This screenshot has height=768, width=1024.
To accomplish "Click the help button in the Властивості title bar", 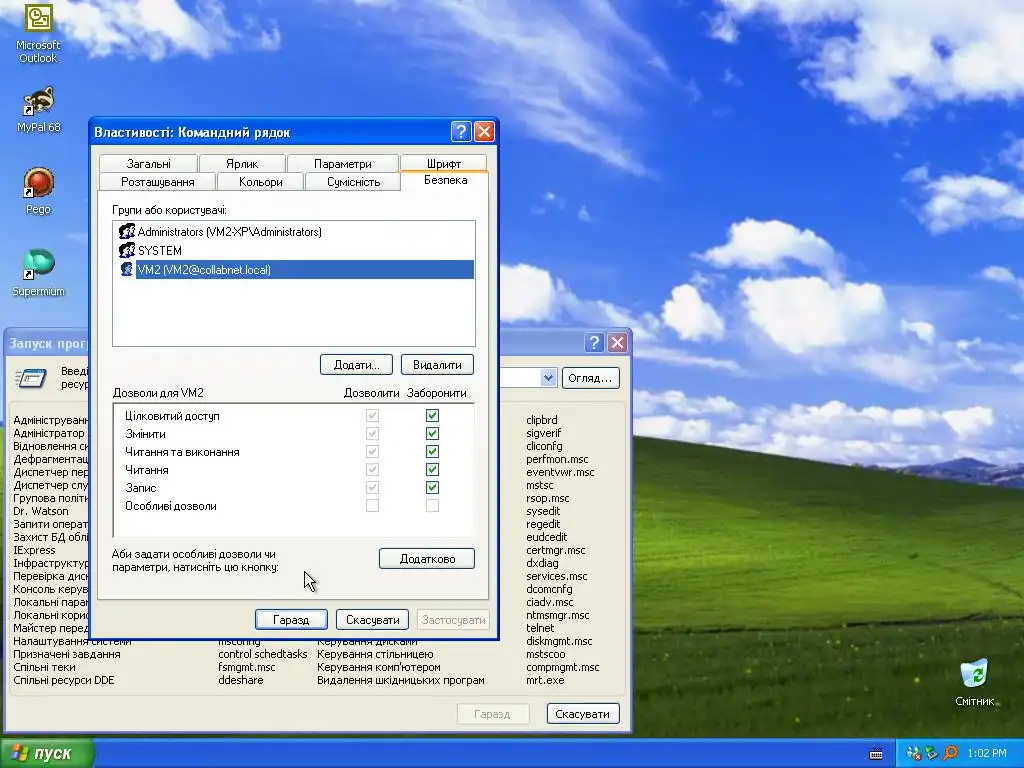I will click(461, 132).
